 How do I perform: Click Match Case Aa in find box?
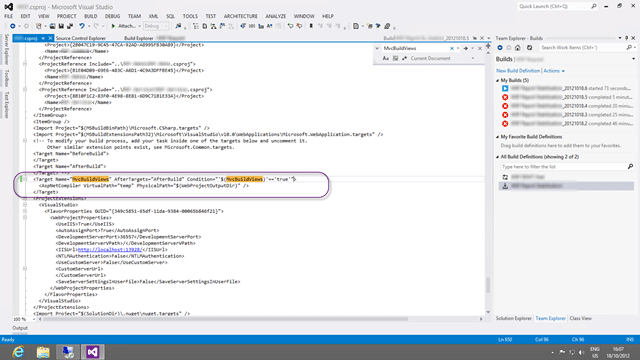coord(386,58)
